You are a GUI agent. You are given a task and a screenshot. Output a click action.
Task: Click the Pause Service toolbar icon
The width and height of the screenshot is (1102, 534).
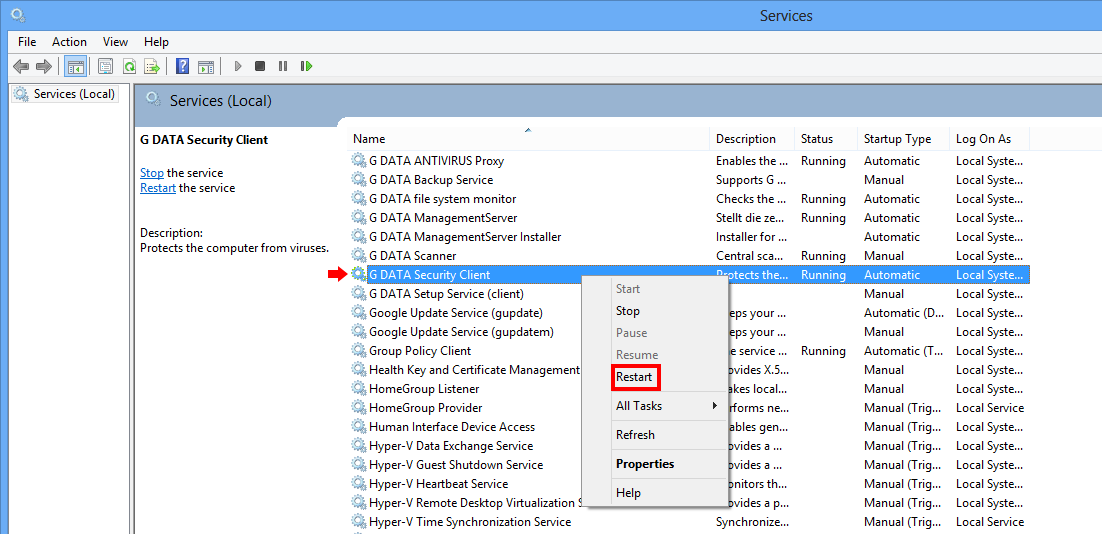tap(283, 66)
